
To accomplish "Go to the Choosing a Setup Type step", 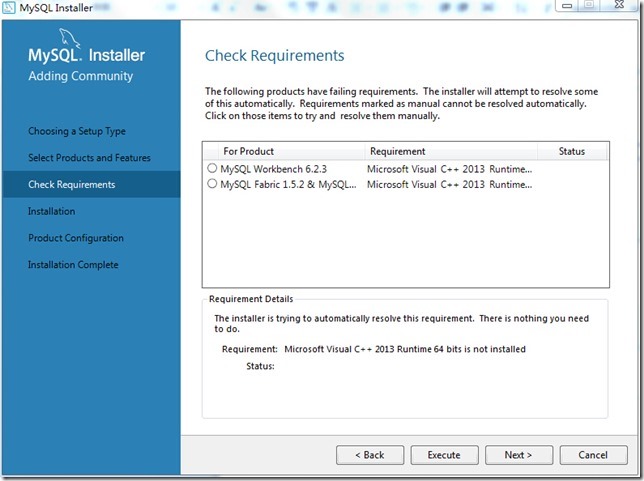I will click(77, 131).
